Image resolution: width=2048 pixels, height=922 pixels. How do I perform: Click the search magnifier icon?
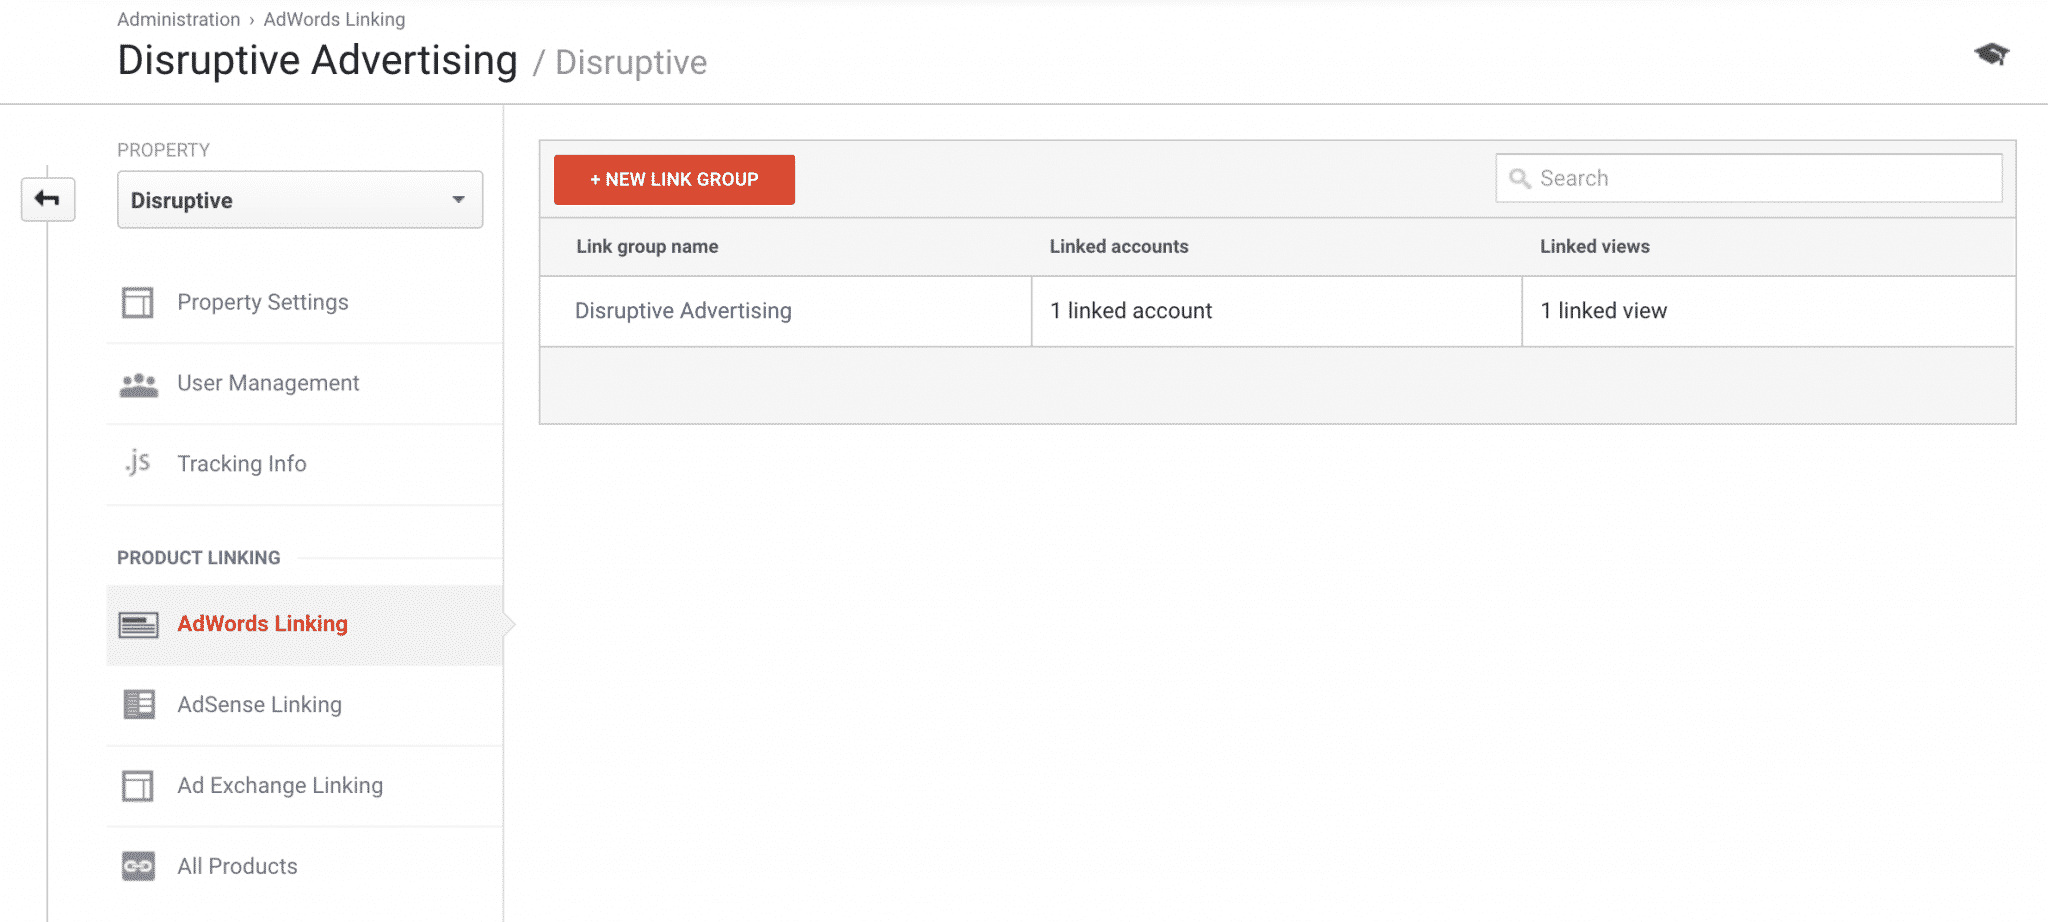click(1519, 179)
